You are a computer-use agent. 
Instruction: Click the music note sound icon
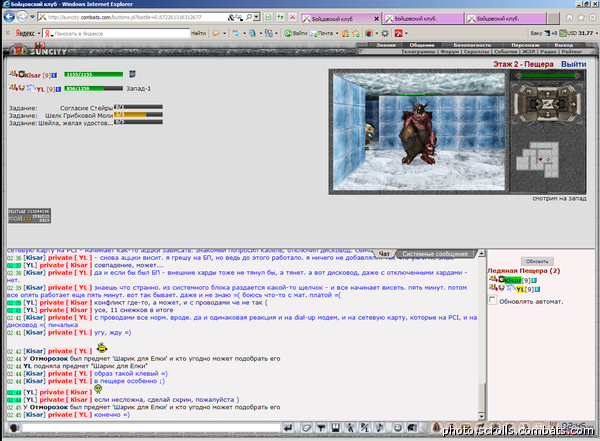(x=379, y=428)
